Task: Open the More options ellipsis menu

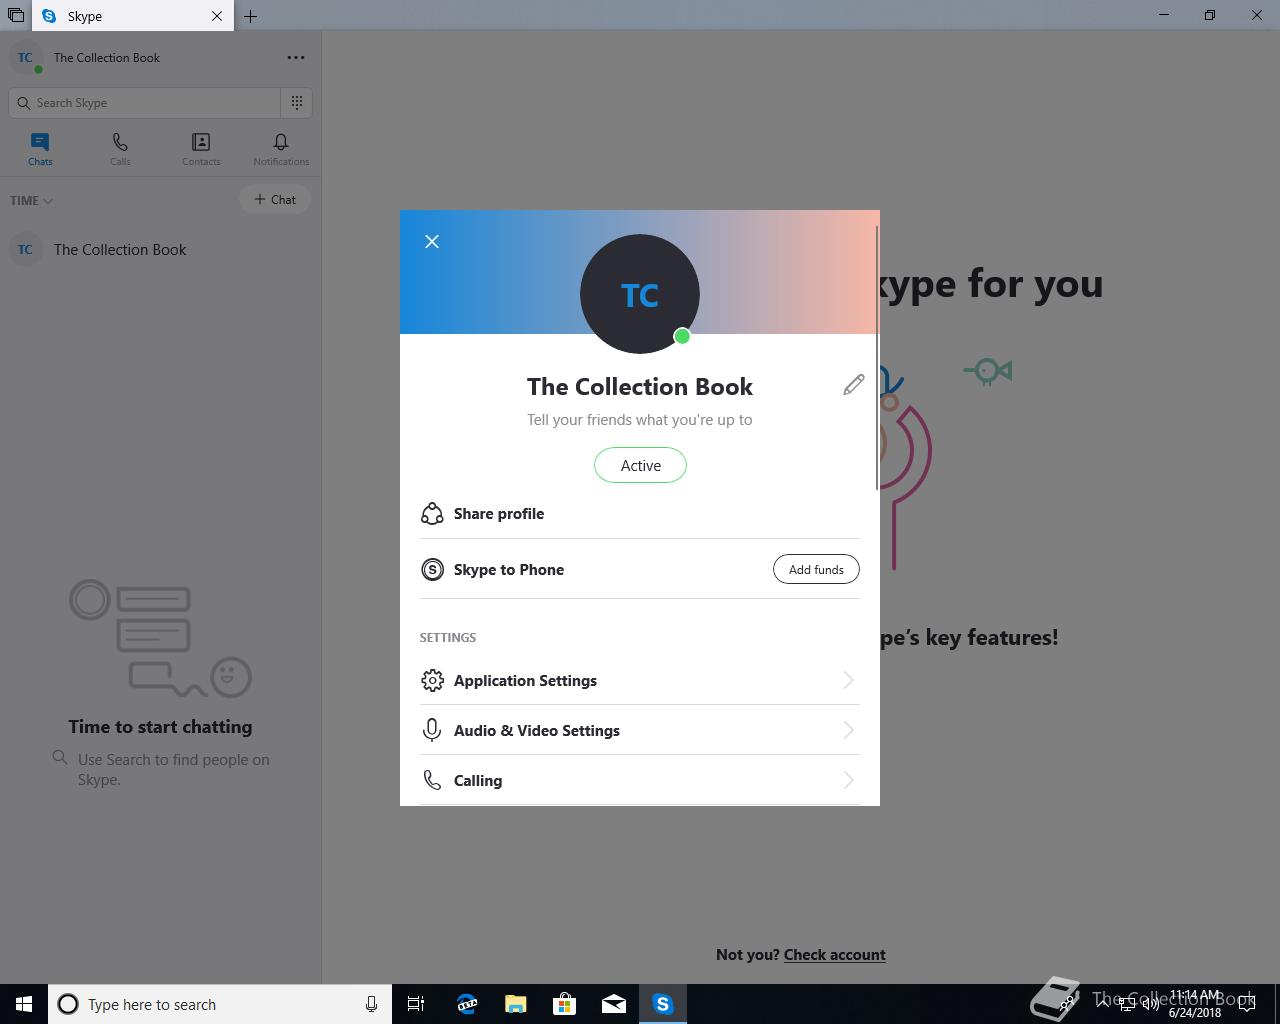Action: (296, 58)
